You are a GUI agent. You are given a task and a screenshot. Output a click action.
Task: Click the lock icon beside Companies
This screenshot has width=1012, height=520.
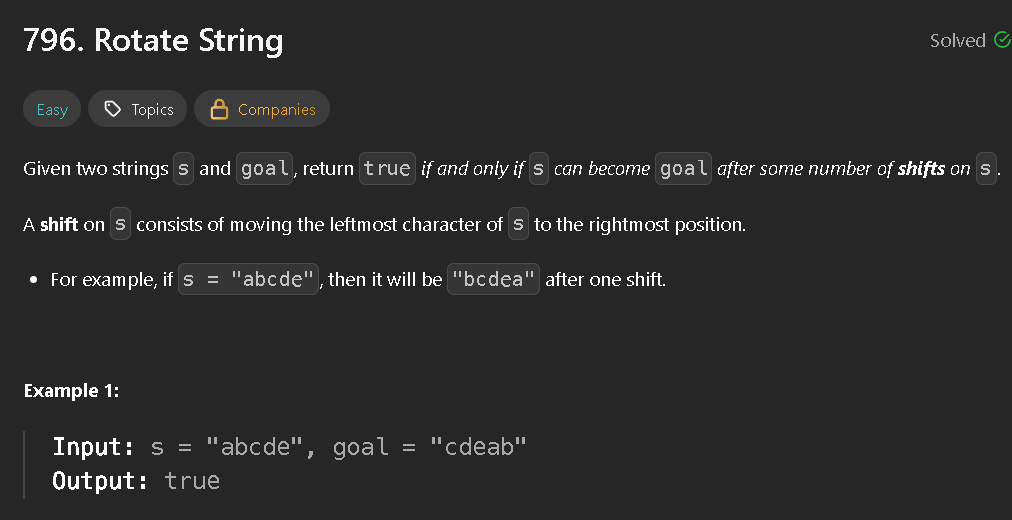219,109
